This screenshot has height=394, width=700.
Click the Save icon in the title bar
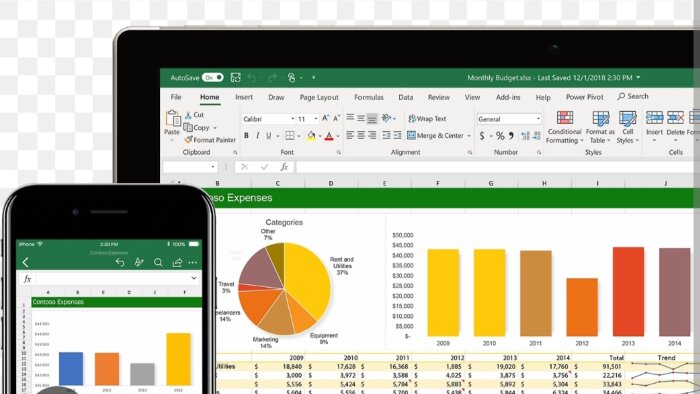(235, 78)
